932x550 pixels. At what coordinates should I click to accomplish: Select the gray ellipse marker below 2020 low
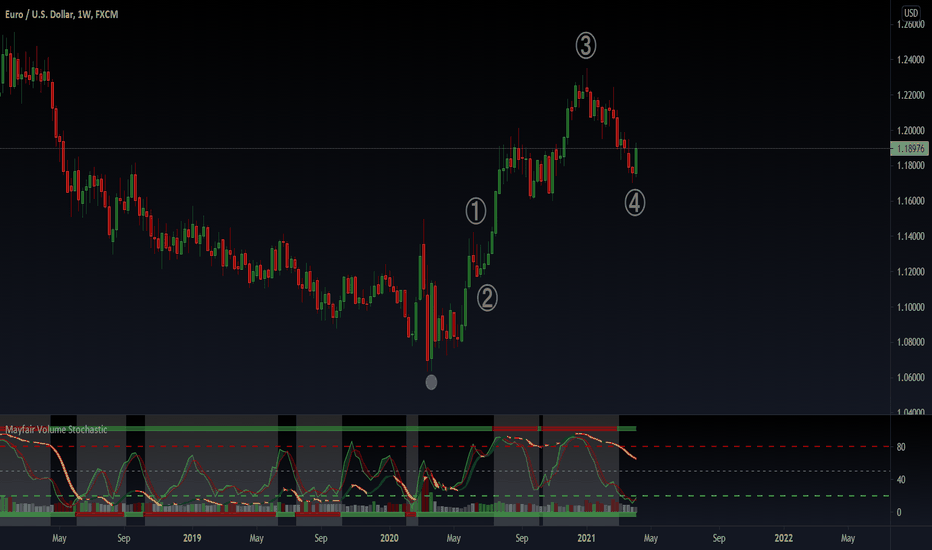(432, 382)
